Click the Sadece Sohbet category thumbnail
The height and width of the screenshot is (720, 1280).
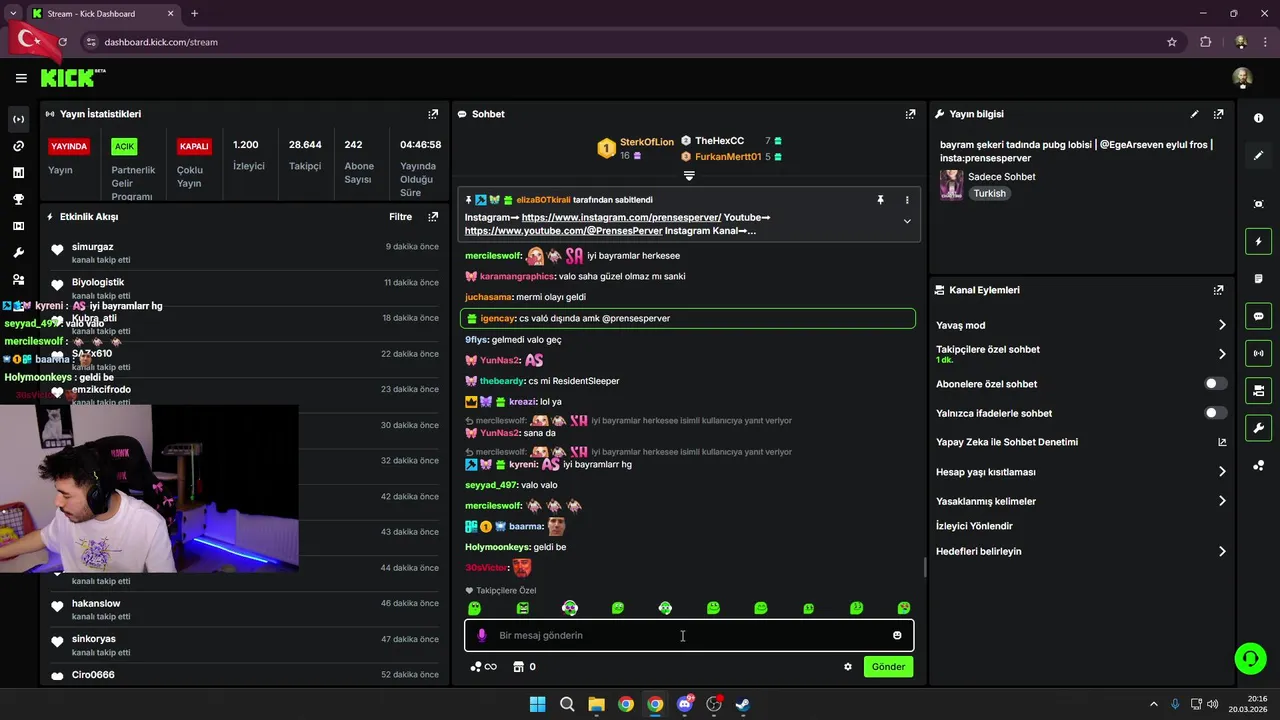click(951, 184)
